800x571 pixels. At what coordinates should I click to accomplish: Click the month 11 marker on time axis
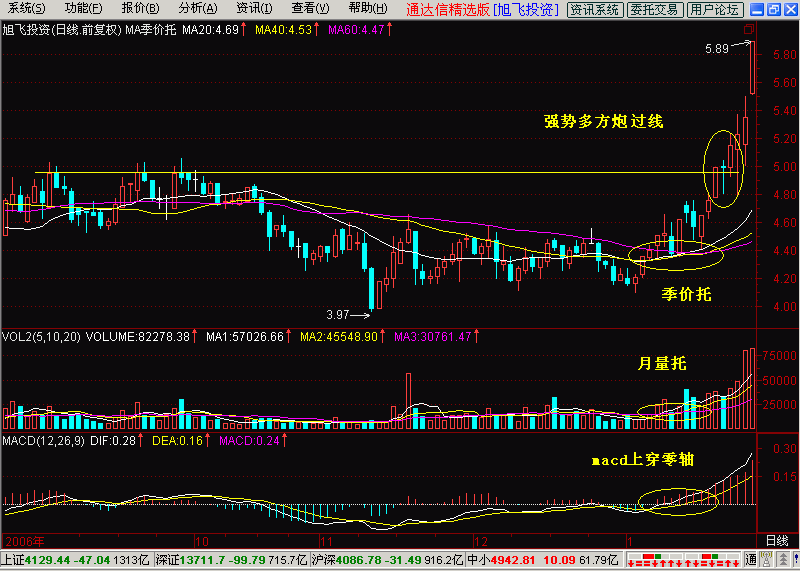pos(326,540)
